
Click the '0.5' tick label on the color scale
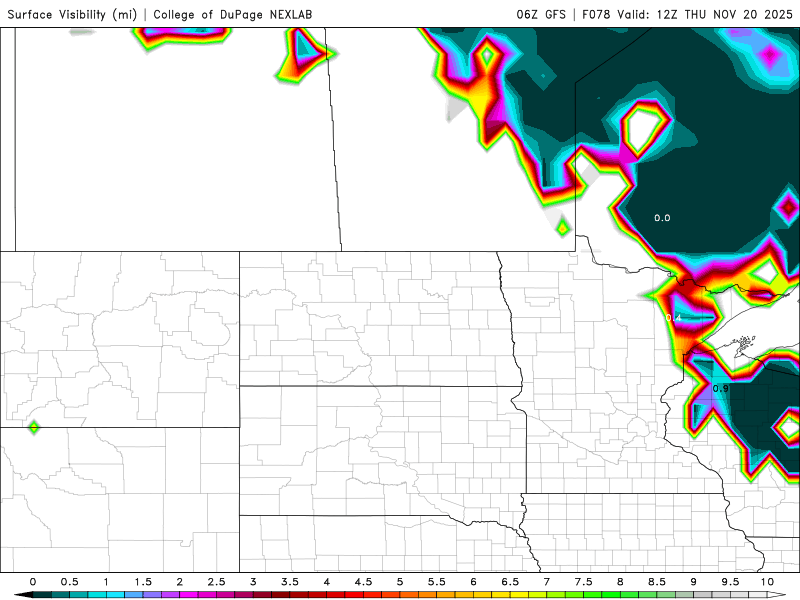[x=69, y=582]
